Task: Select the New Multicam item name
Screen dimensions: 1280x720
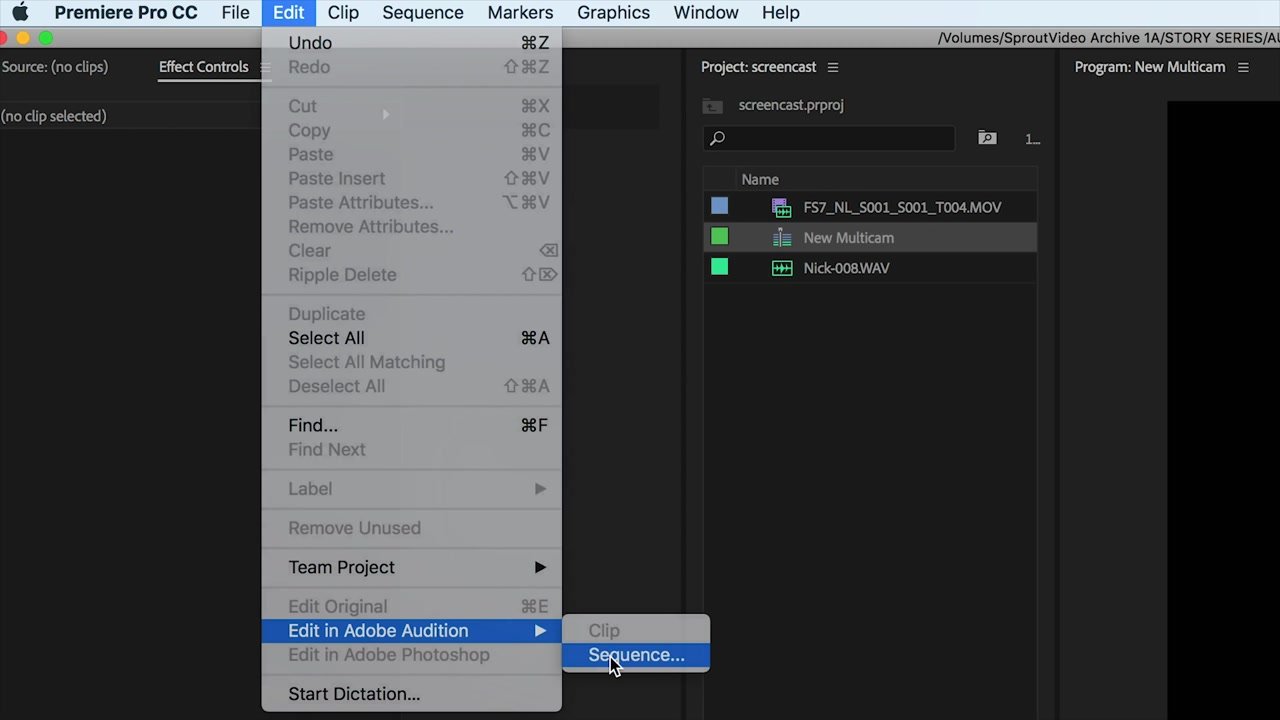Action: point(848,238)
